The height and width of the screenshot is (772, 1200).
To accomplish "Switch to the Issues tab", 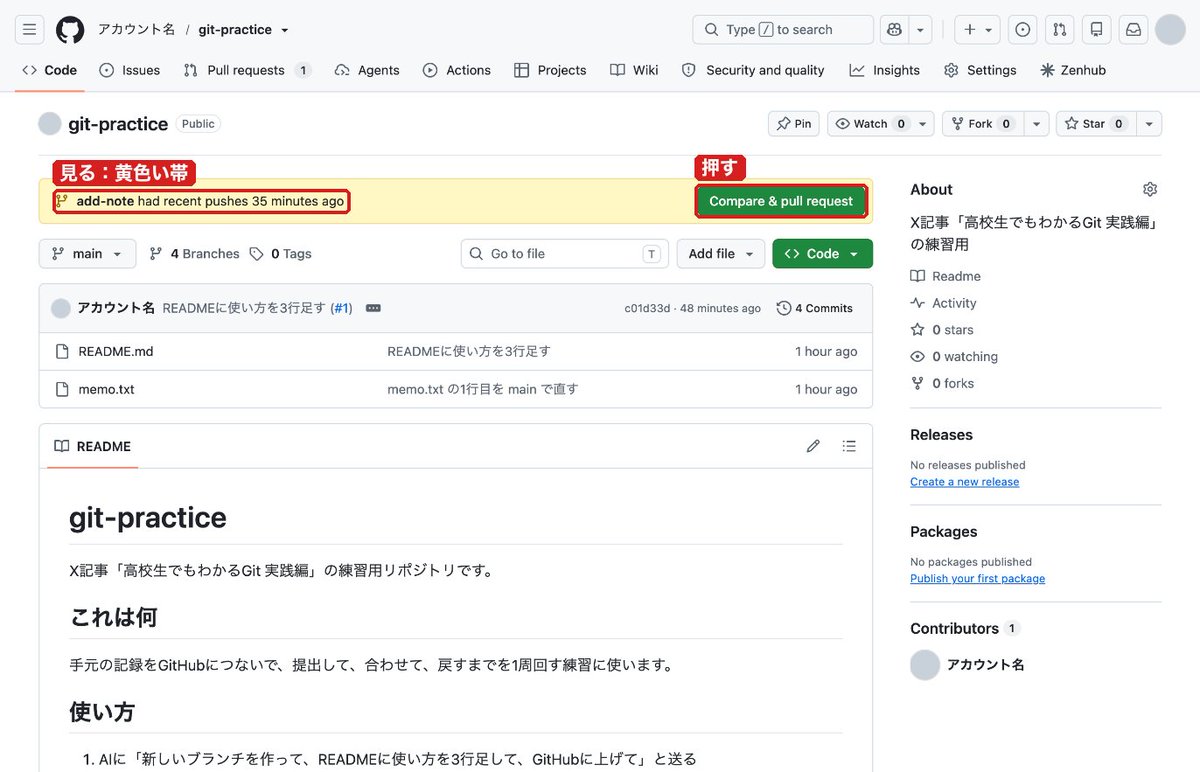I will click(x=130, y=70).
